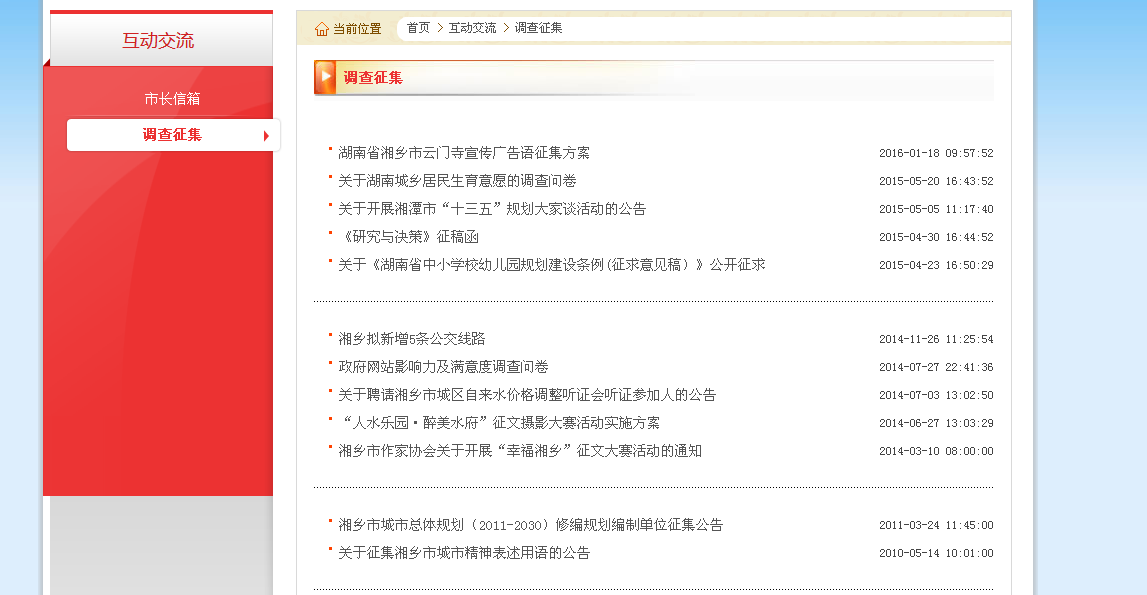This screenshot has width=1147, height=595.
Task: Open the 互动交流 breadcrumb link
Action: pos(472,28)
